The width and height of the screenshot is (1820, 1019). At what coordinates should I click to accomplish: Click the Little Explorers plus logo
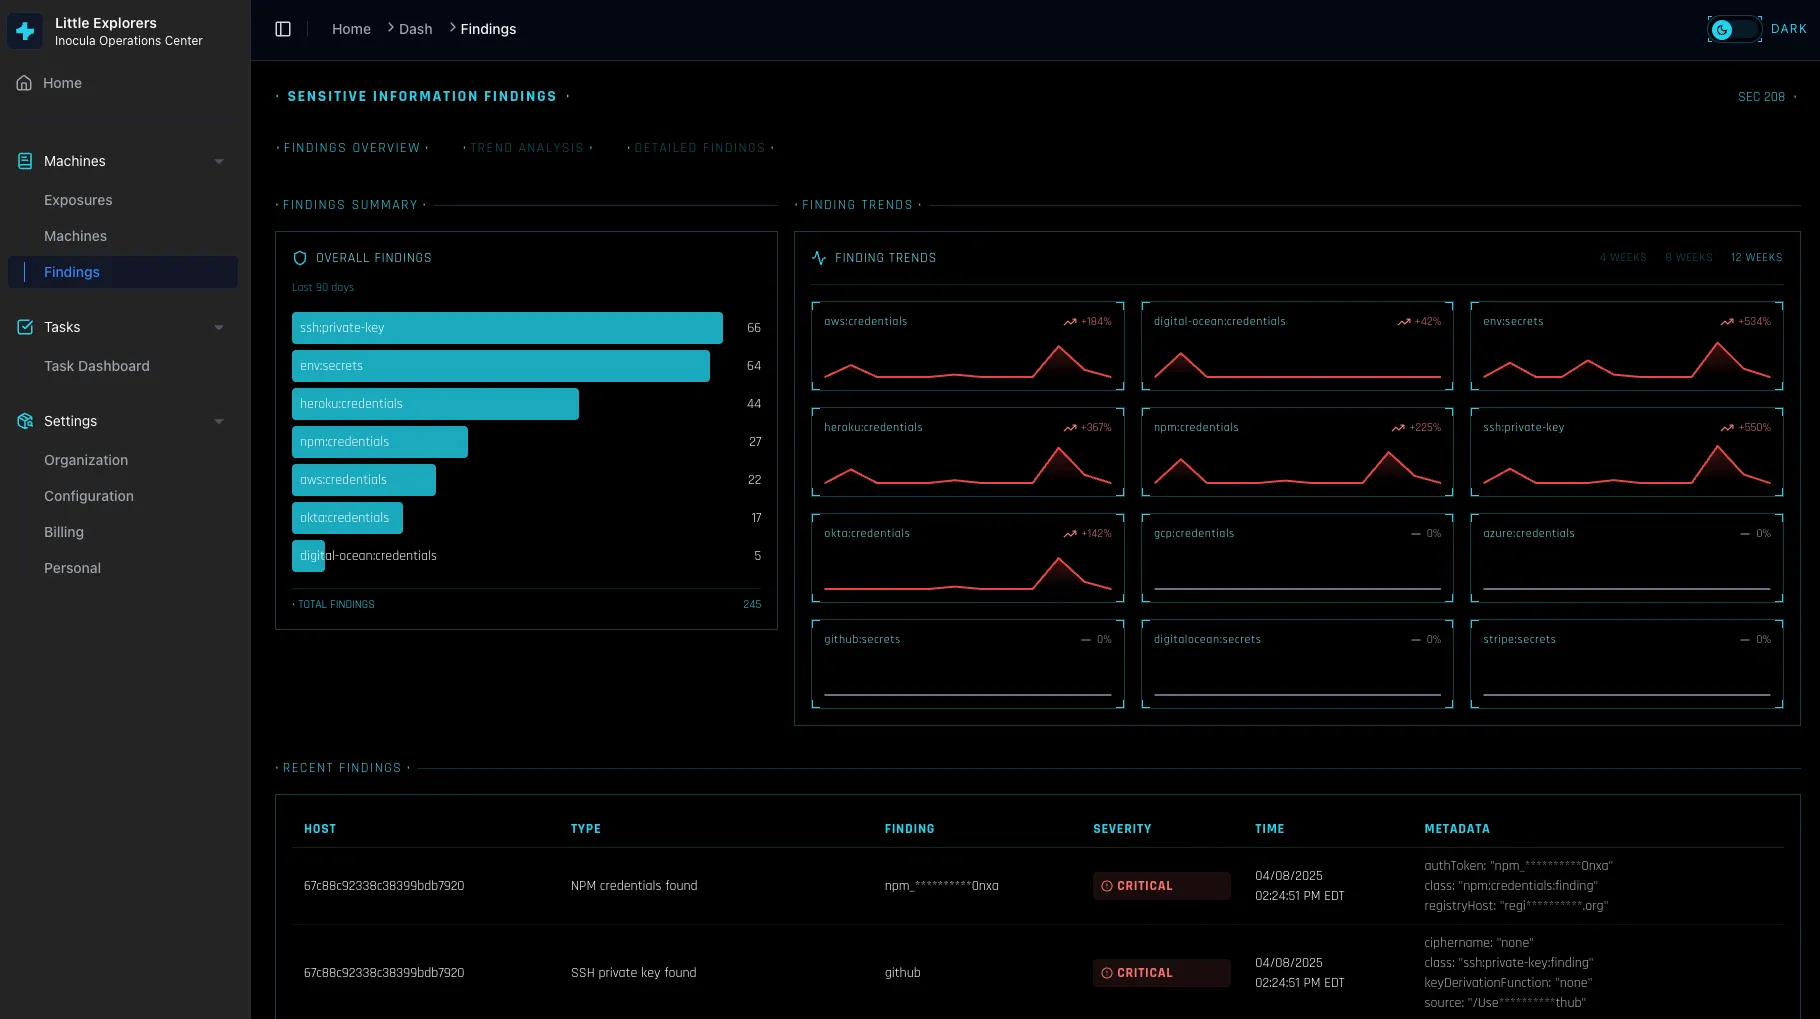(24, 30)
